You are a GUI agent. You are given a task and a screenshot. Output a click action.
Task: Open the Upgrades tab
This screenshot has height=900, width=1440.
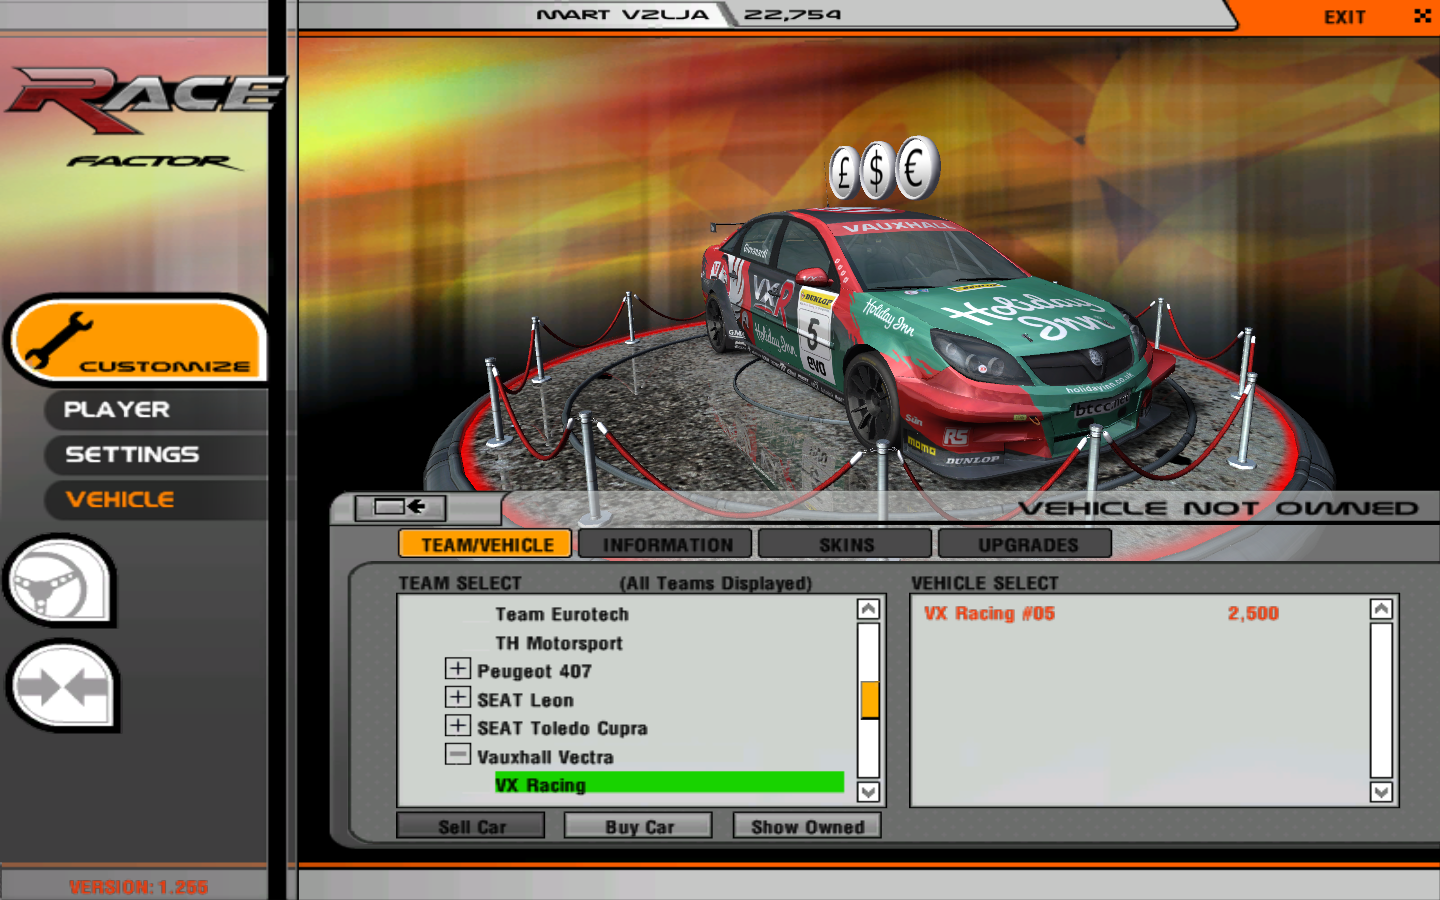coord(1027,544)
